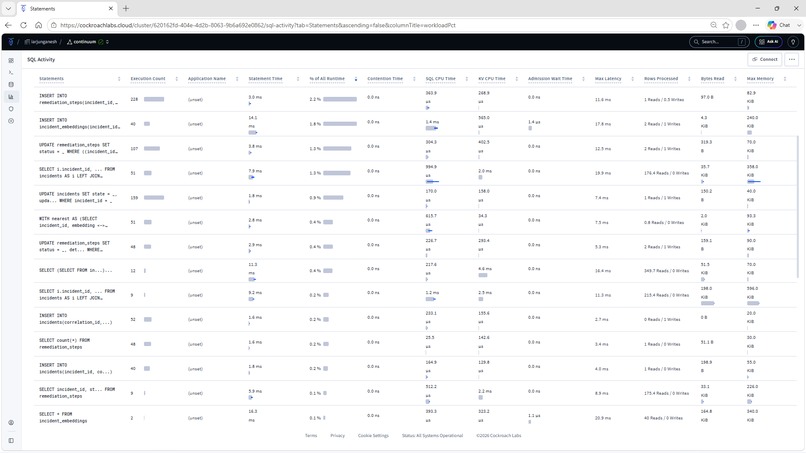Select the SQL Activity chart sidebar icon
806x453 pixels.
11,97
